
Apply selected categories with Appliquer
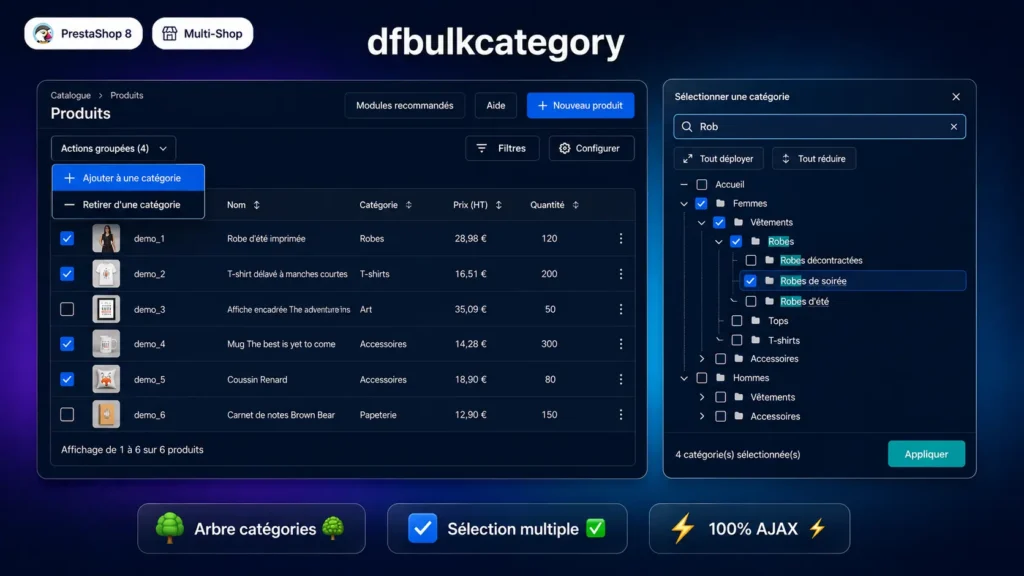(x=926, y=454)
